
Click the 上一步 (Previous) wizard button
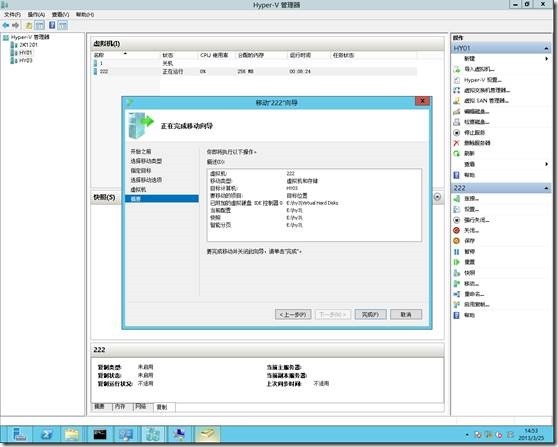(293, 315)
